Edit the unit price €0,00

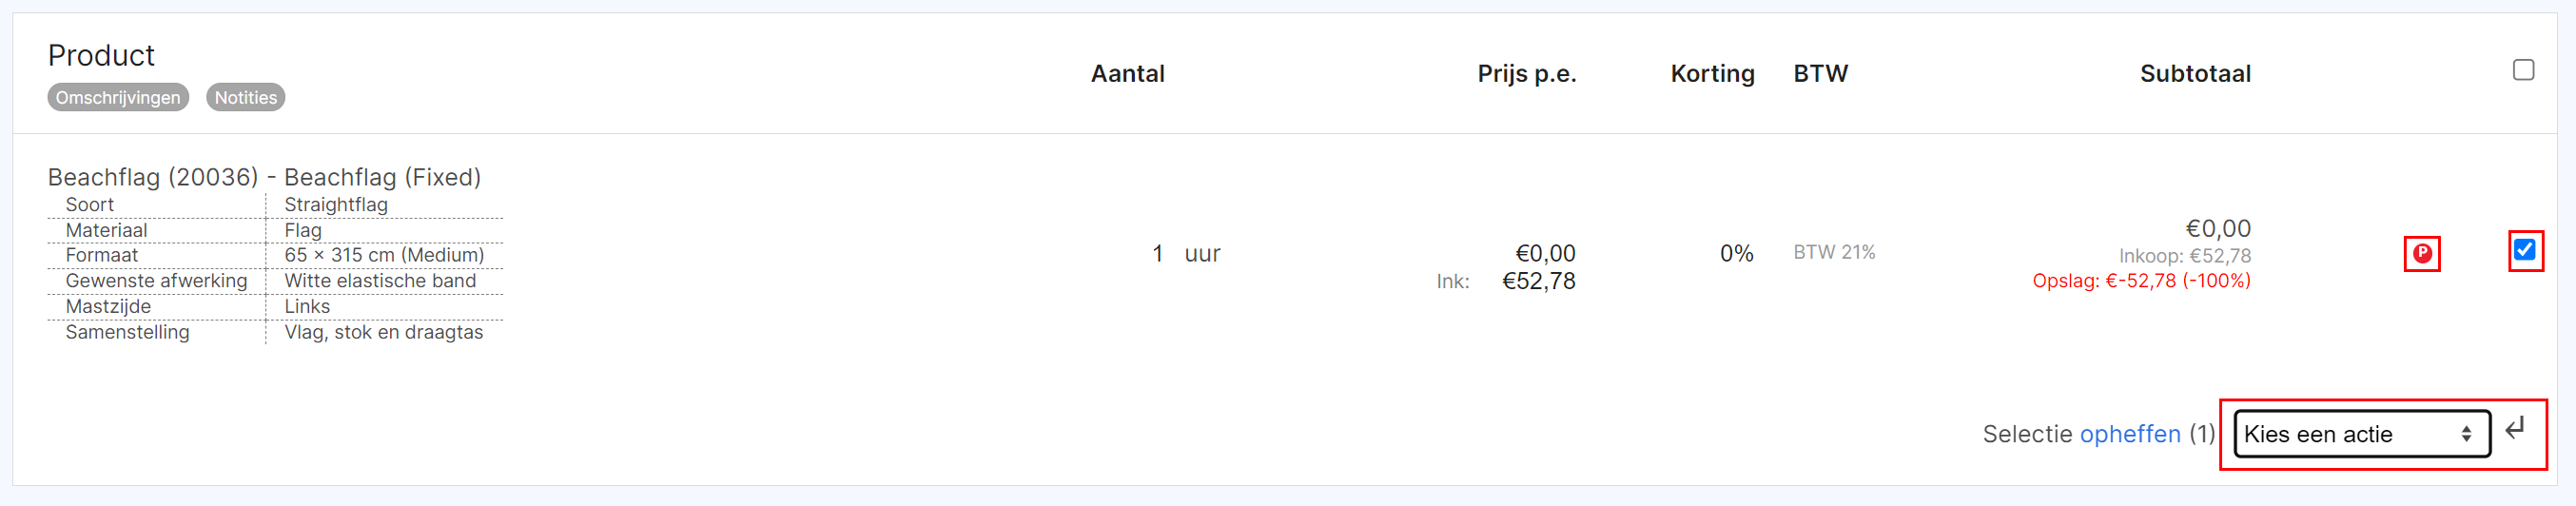(x=1545, y=254)
